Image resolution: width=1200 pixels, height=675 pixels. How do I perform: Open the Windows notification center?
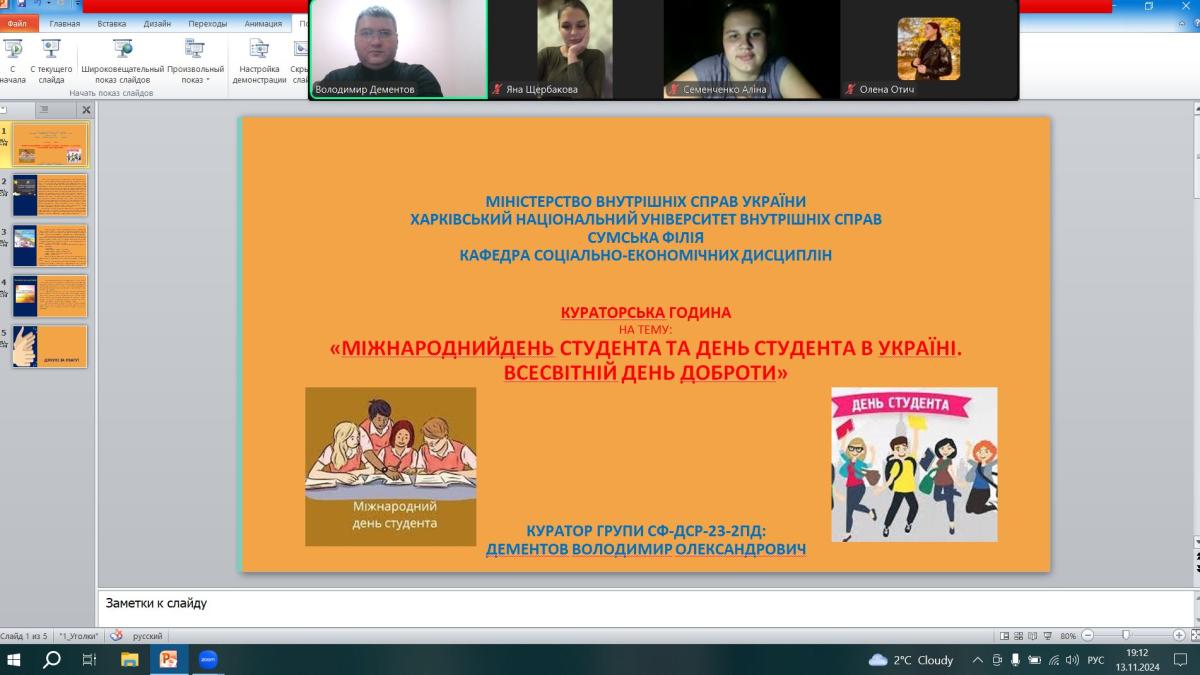coord(1180,660)
